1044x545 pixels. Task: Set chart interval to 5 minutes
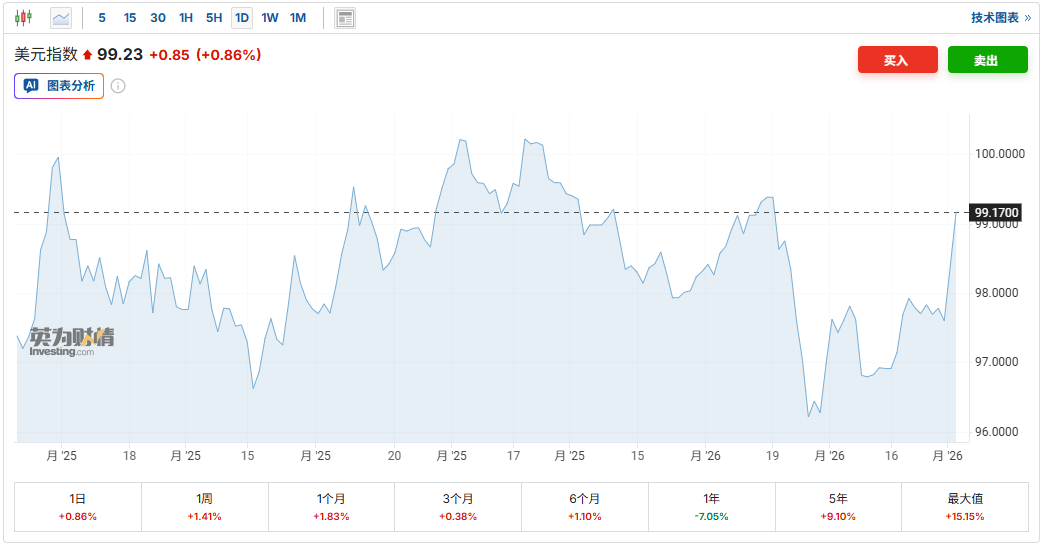tap(102, 18)
